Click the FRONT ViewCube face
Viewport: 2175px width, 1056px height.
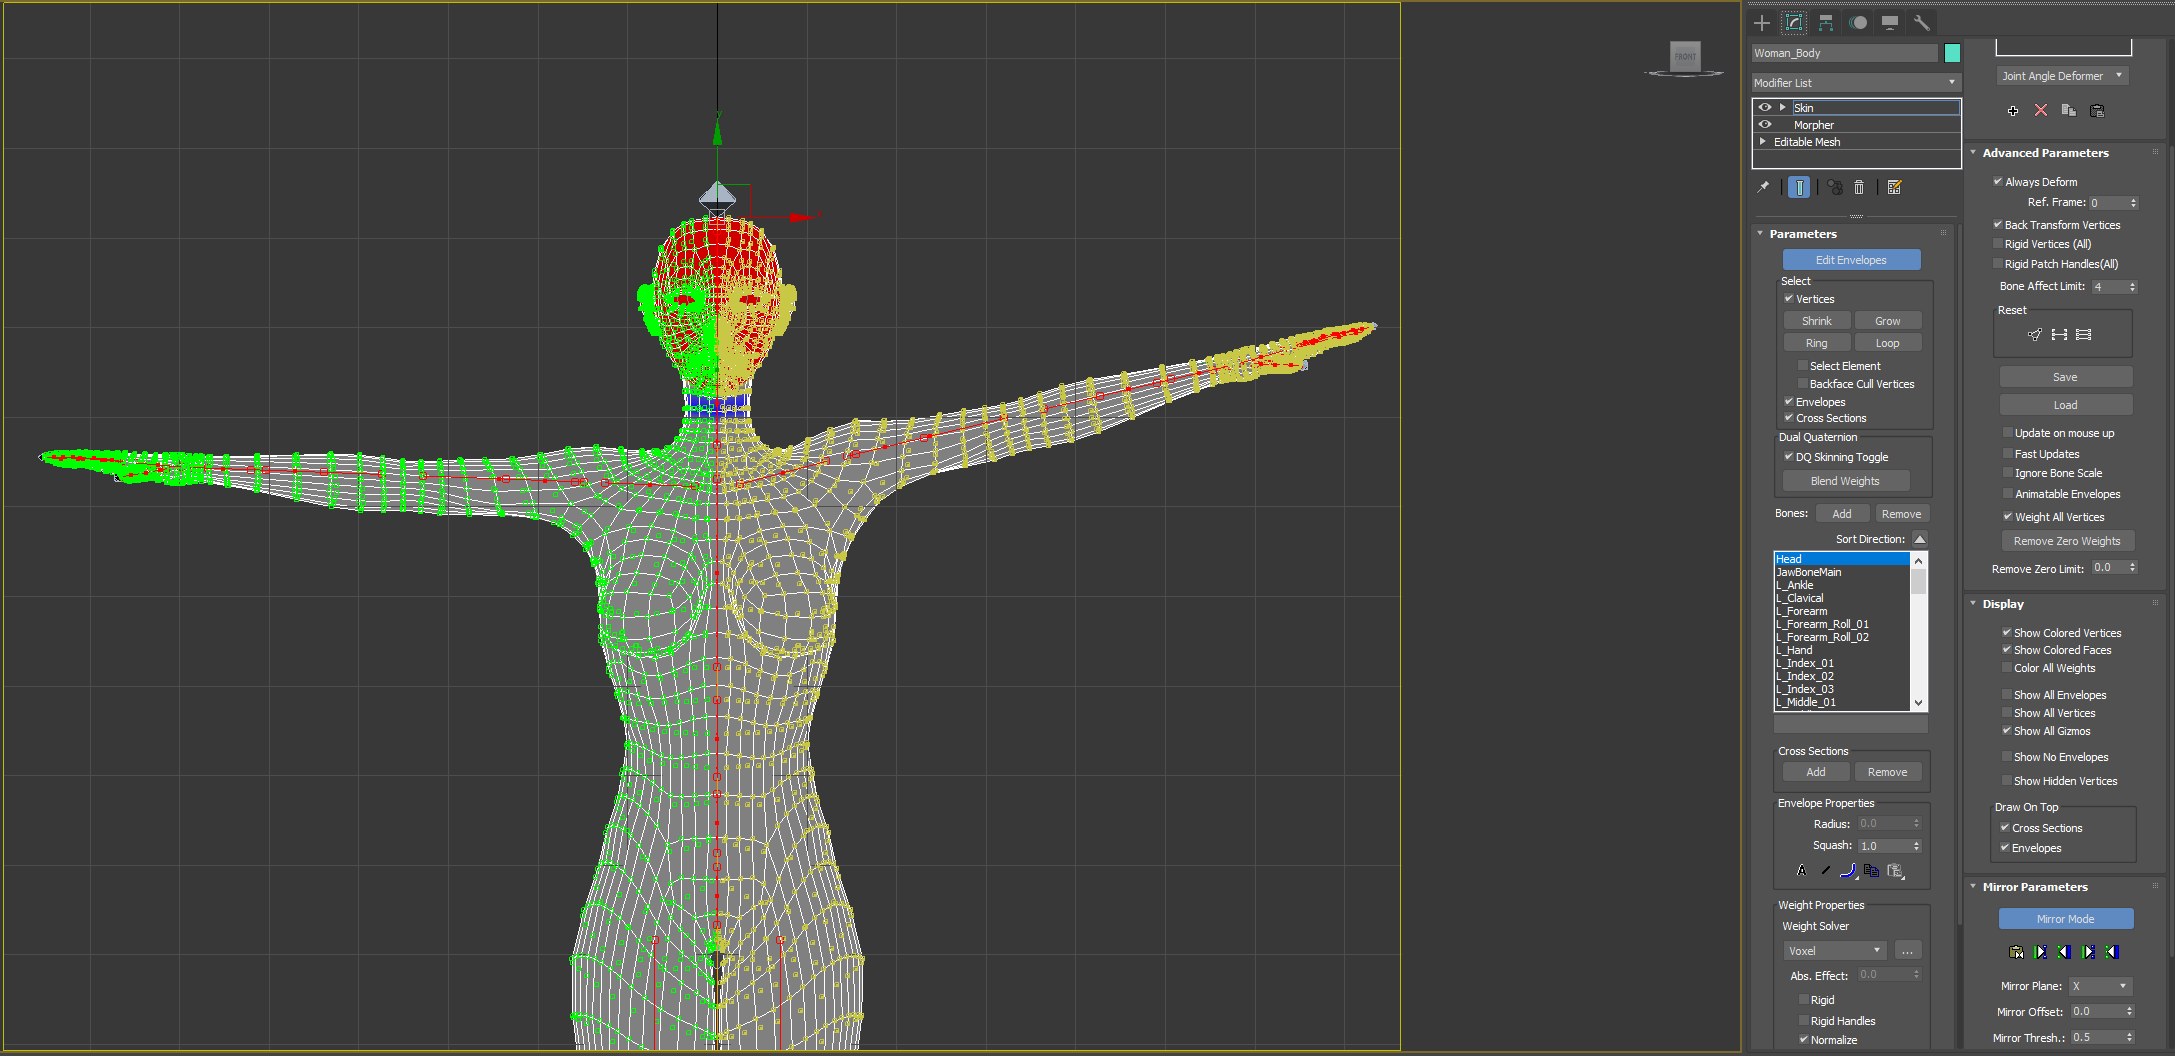[1685, 56]
